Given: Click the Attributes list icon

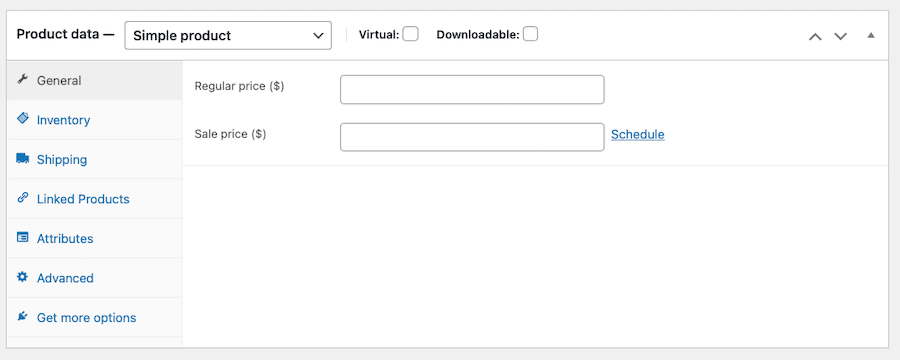Looking at the screenshot, I should 22,237.
